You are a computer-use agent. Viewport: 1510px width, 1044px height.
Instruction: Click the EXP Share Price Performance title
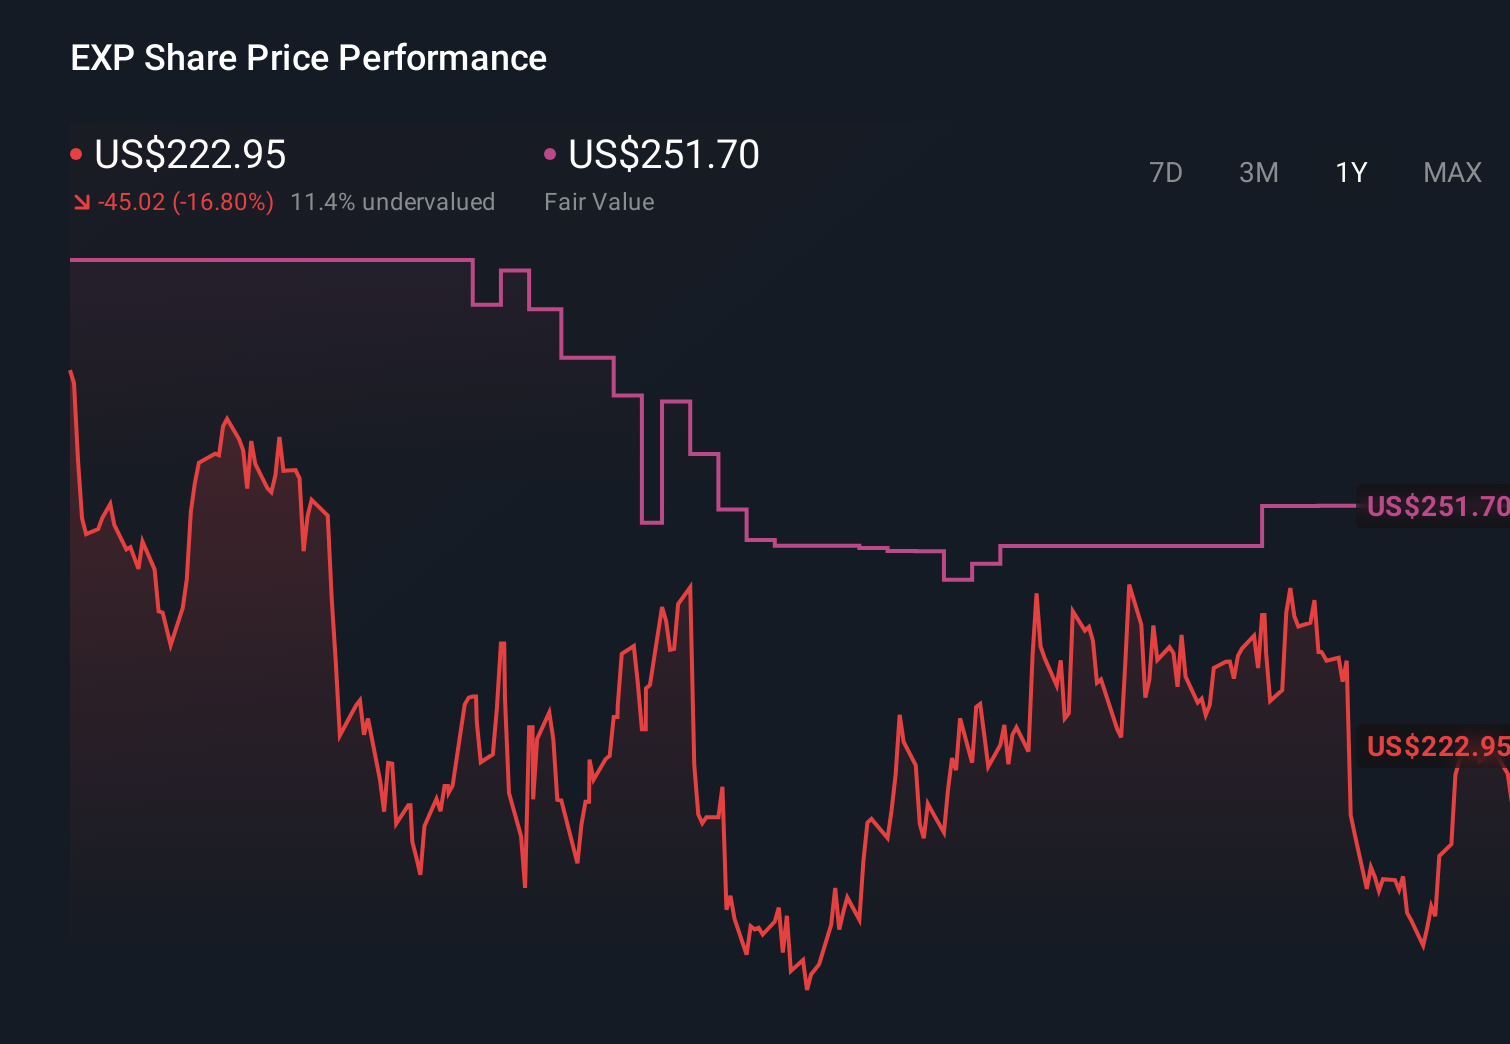coord(308,58)
